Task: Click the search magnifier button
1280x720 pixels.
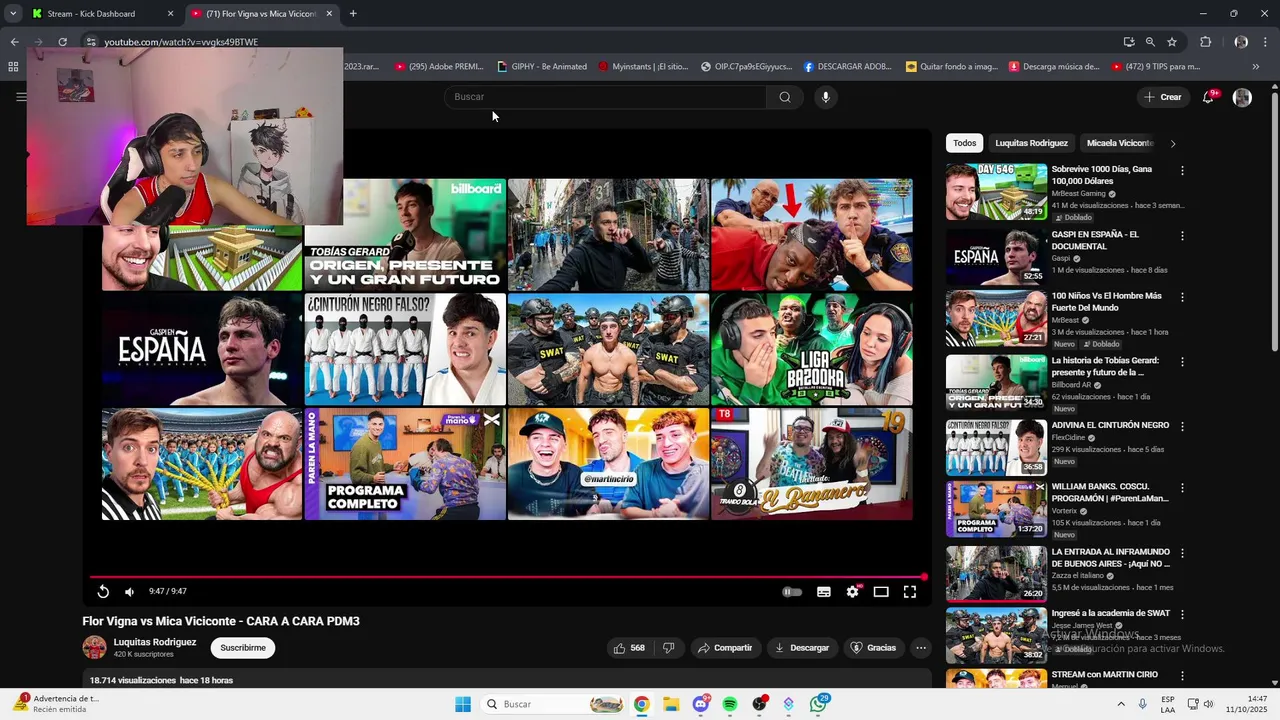Action: coord(785,97)
